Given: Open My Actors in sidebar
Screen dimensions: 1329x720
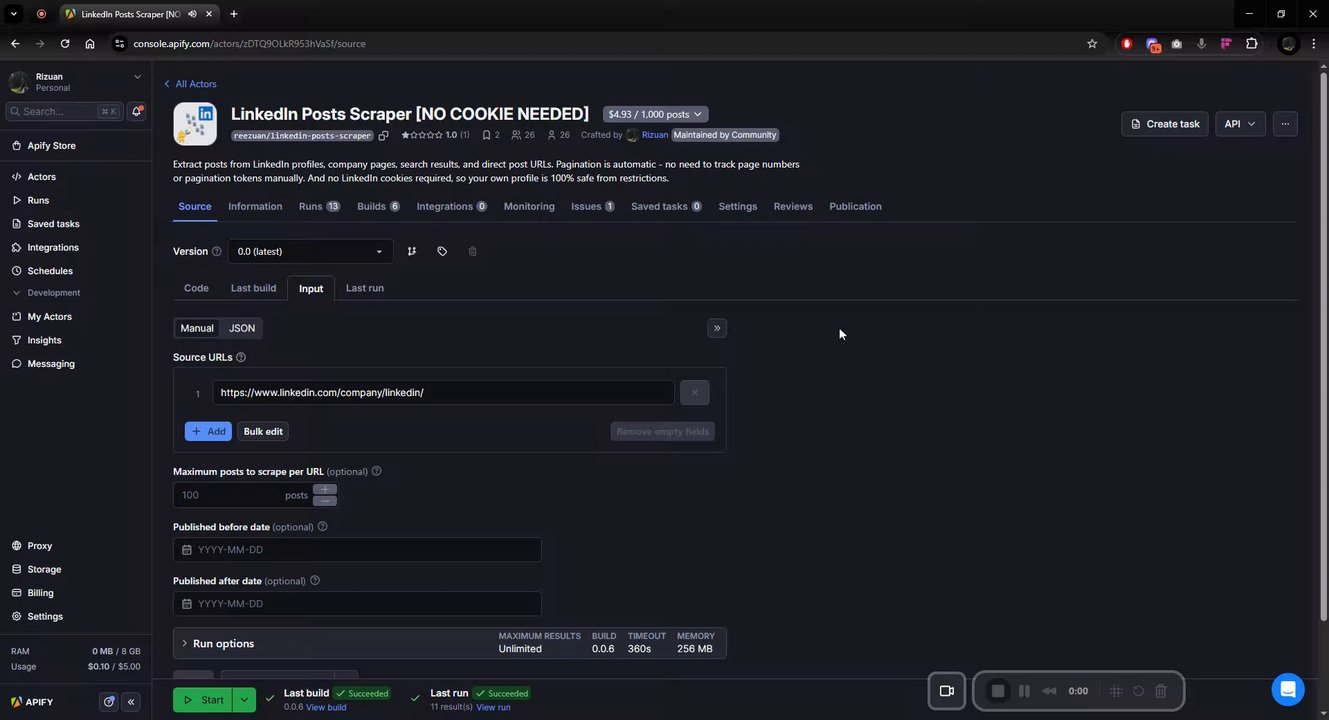Looking at the screenshot, I should click(49, 316).
